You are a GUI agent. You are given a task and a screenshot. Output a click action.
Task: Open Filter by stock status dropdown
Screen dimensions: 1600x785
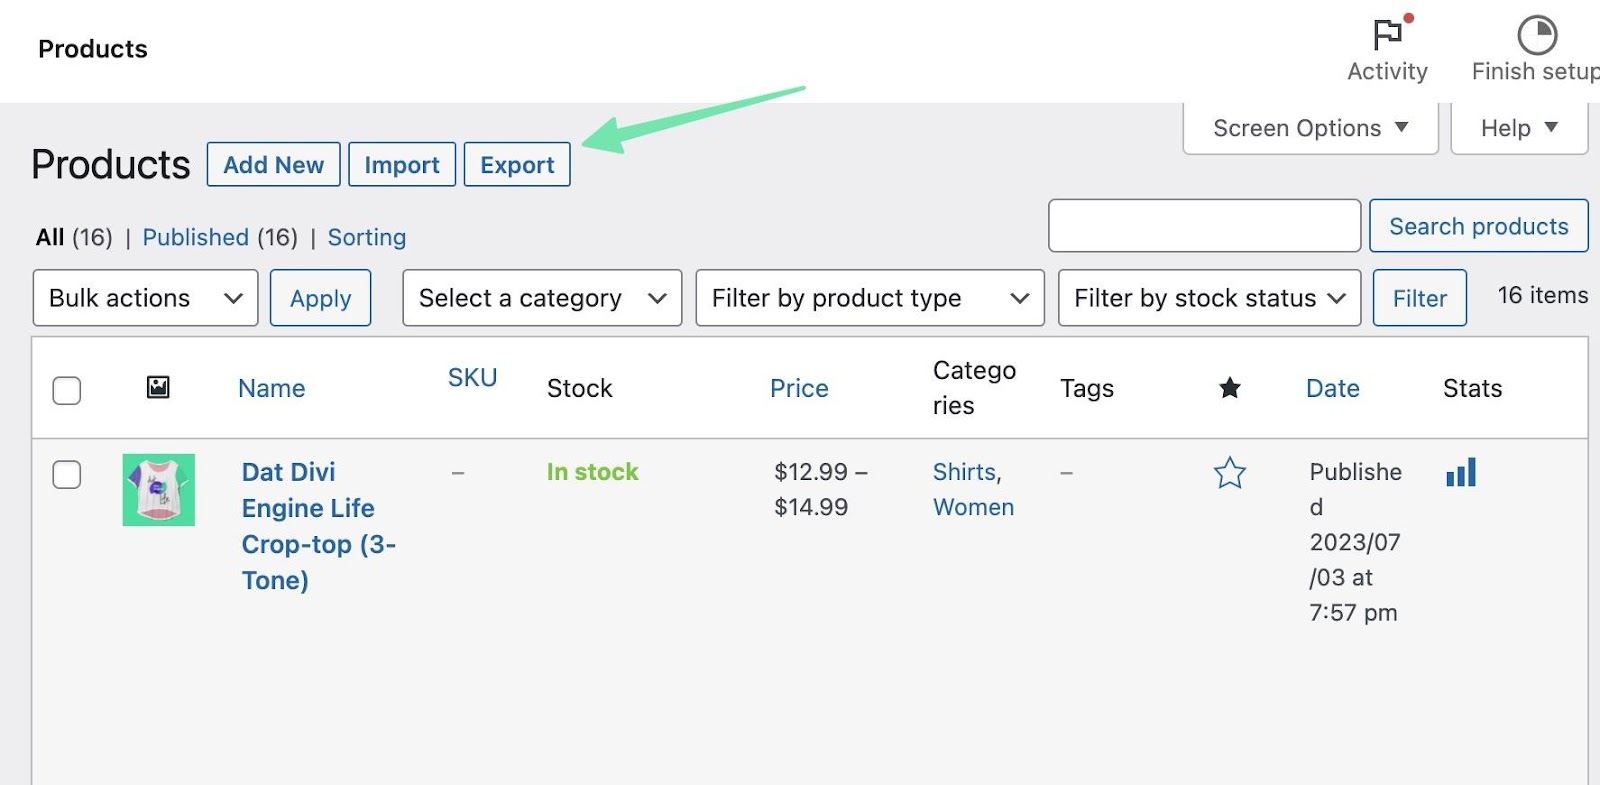tap(1209, 298)
